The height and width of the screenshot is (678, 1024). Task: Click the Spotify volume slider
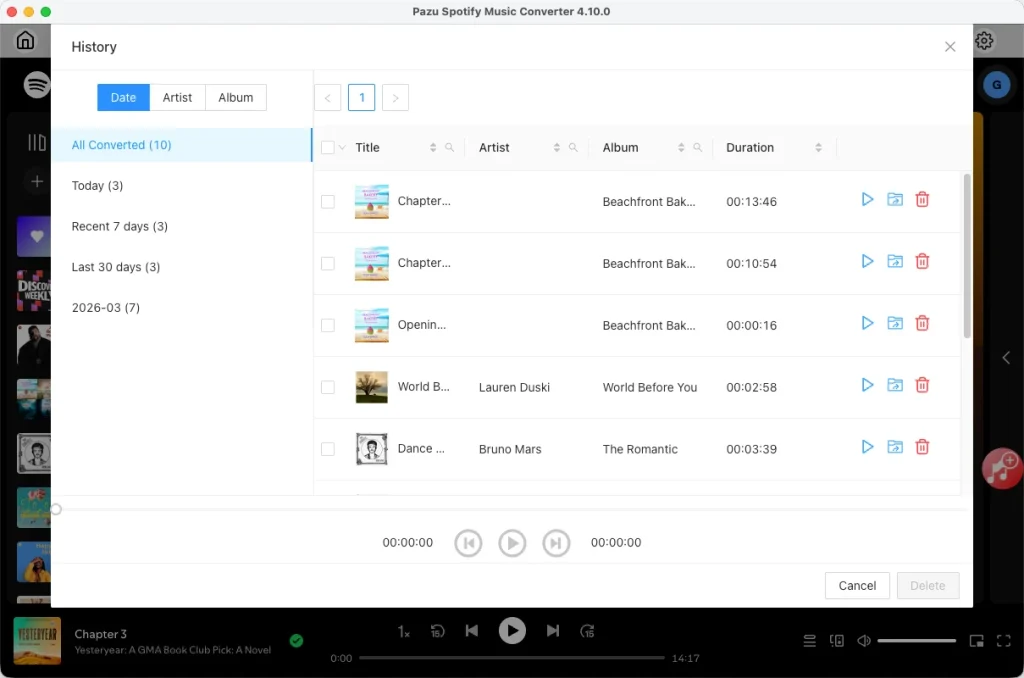916,641
